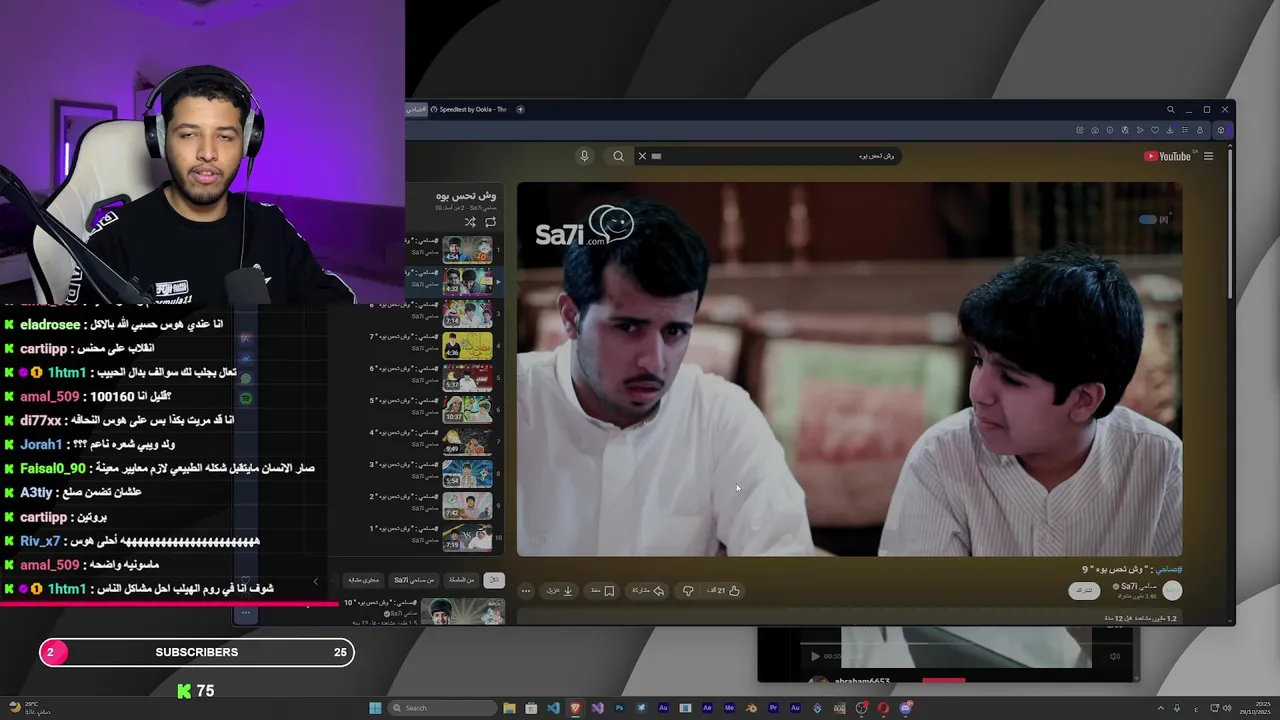The height and width of the screenshot is (720, 1280).
Task: Select the 'الكل' filter chip
Action: (493, 580)
